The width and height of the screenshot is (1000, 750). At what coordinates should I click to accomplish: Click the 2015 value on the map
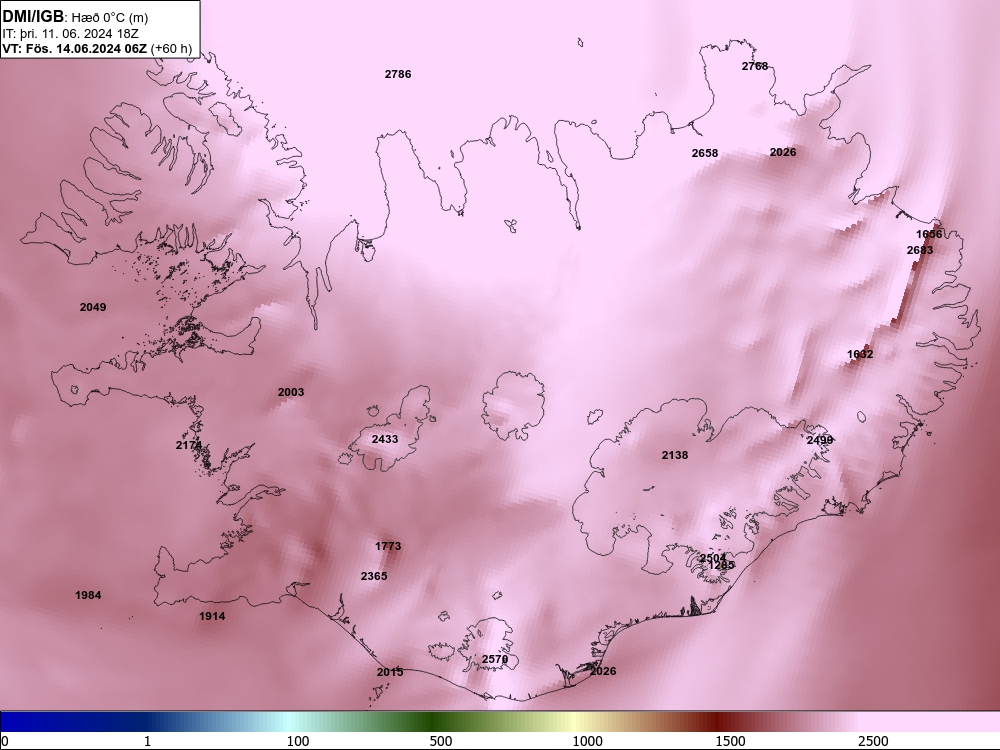click(x=390, y=672)
